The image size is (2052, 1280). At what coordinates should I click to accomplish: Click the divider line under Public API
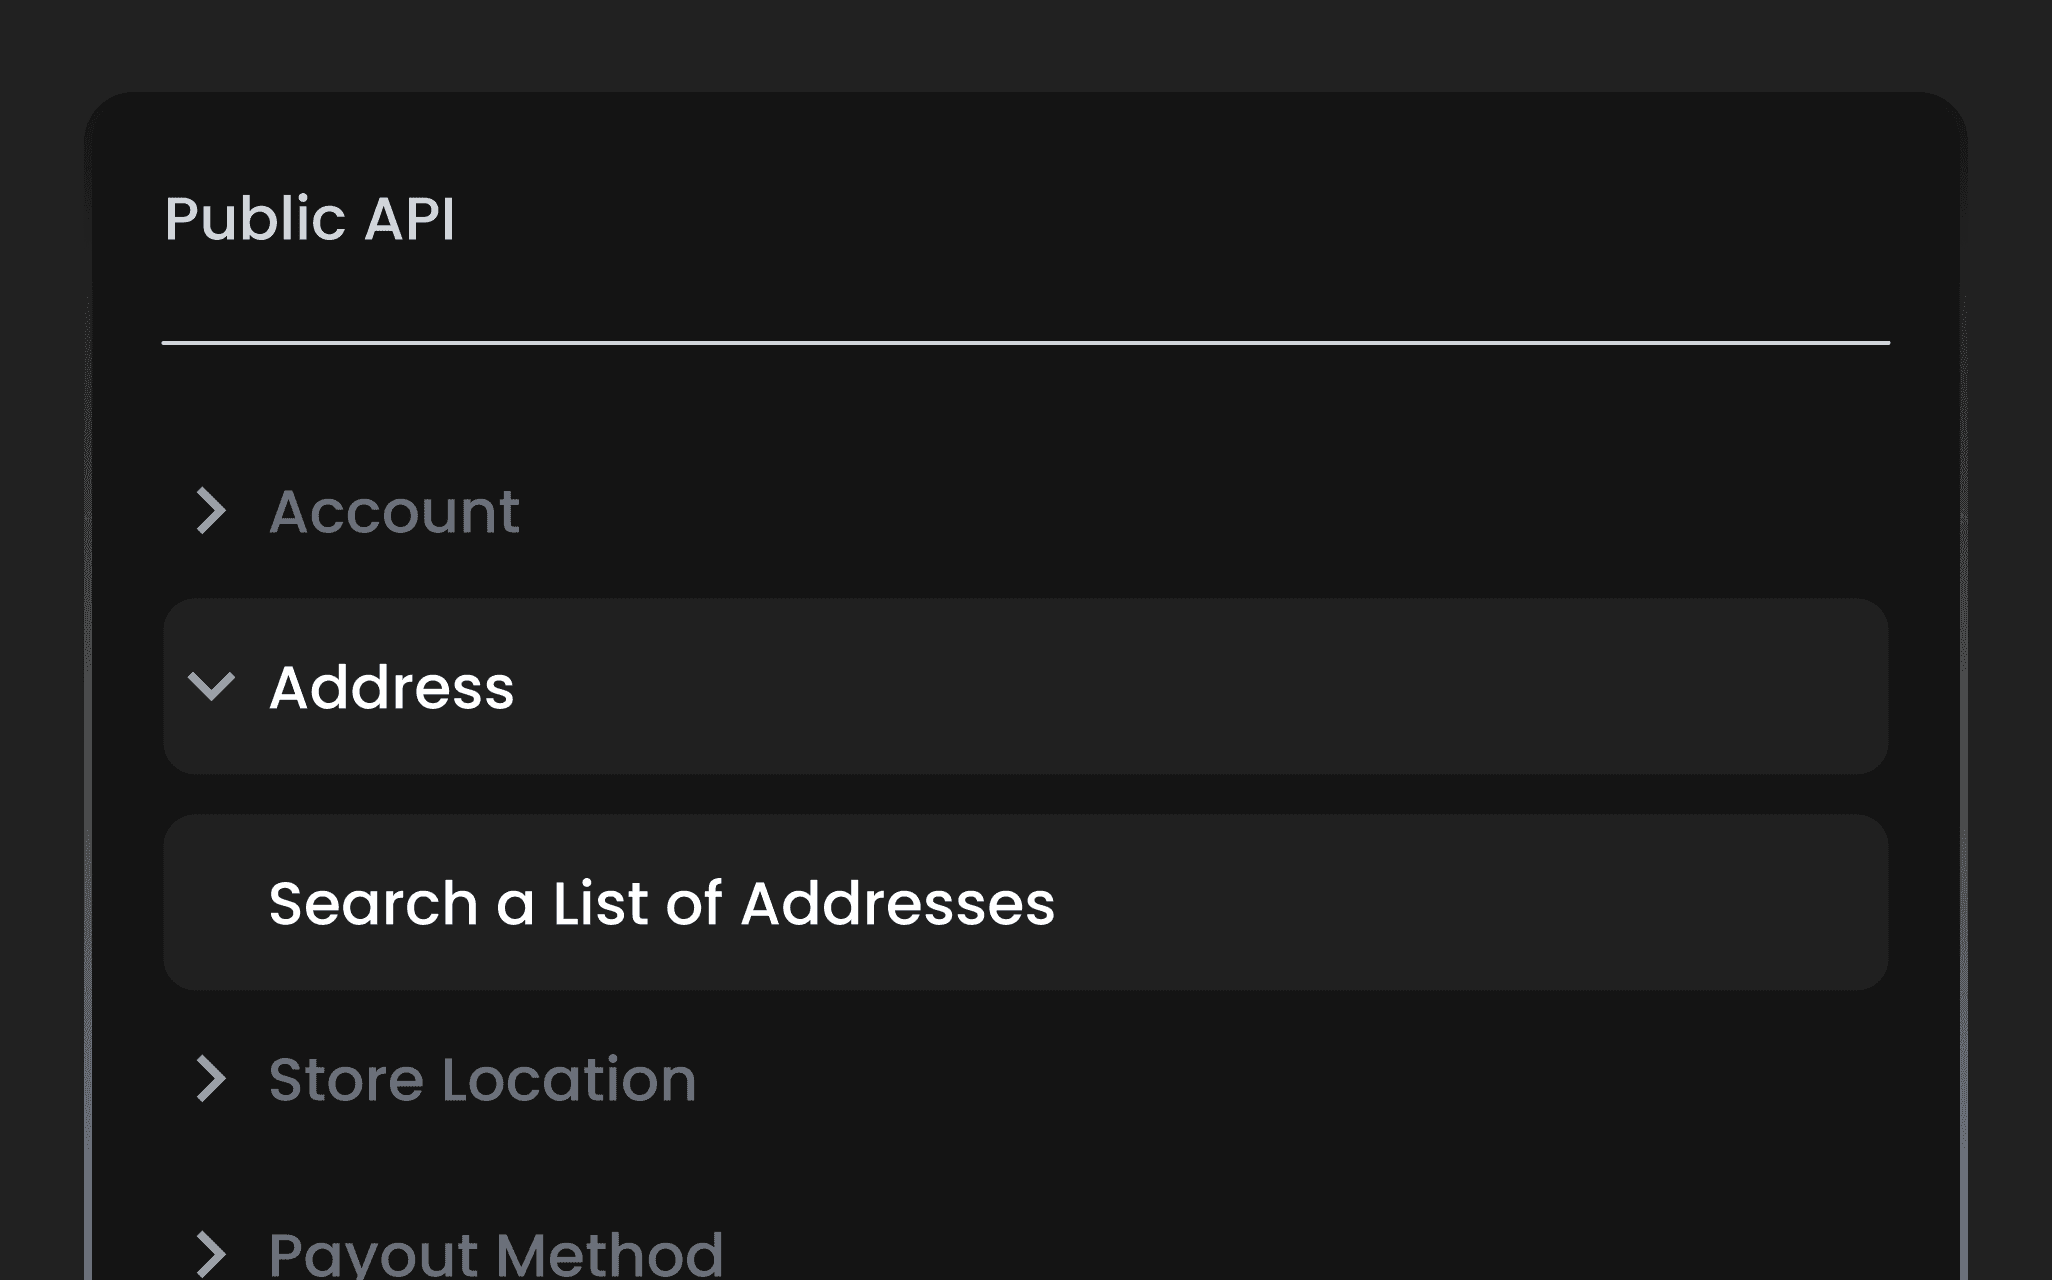[x=1025, y=343]
